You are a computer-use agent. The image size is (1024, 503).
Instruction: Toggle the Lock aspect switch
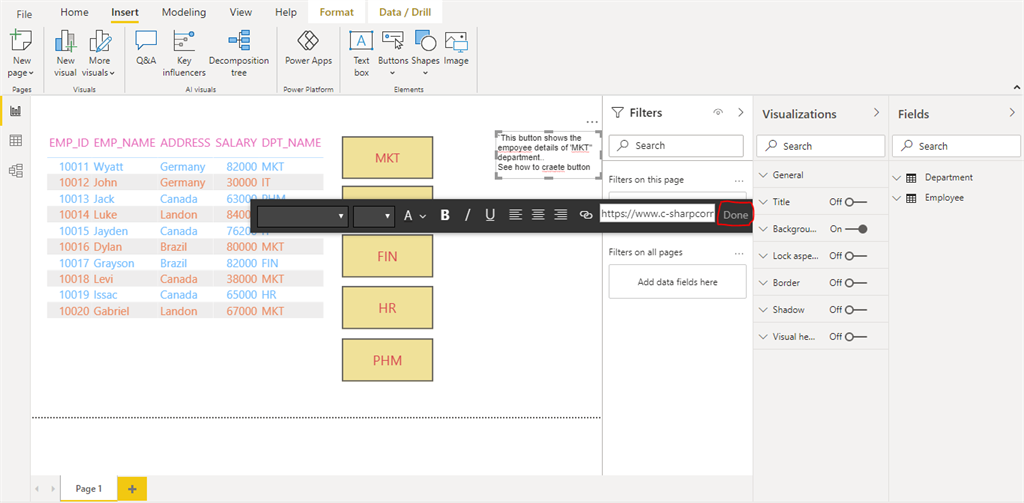coord(856,256)
